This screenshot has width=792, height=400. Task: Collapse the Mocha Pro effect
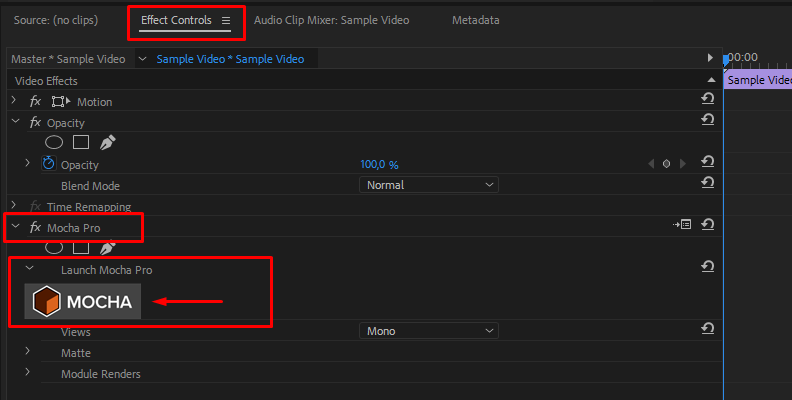(x=15, y=226)
